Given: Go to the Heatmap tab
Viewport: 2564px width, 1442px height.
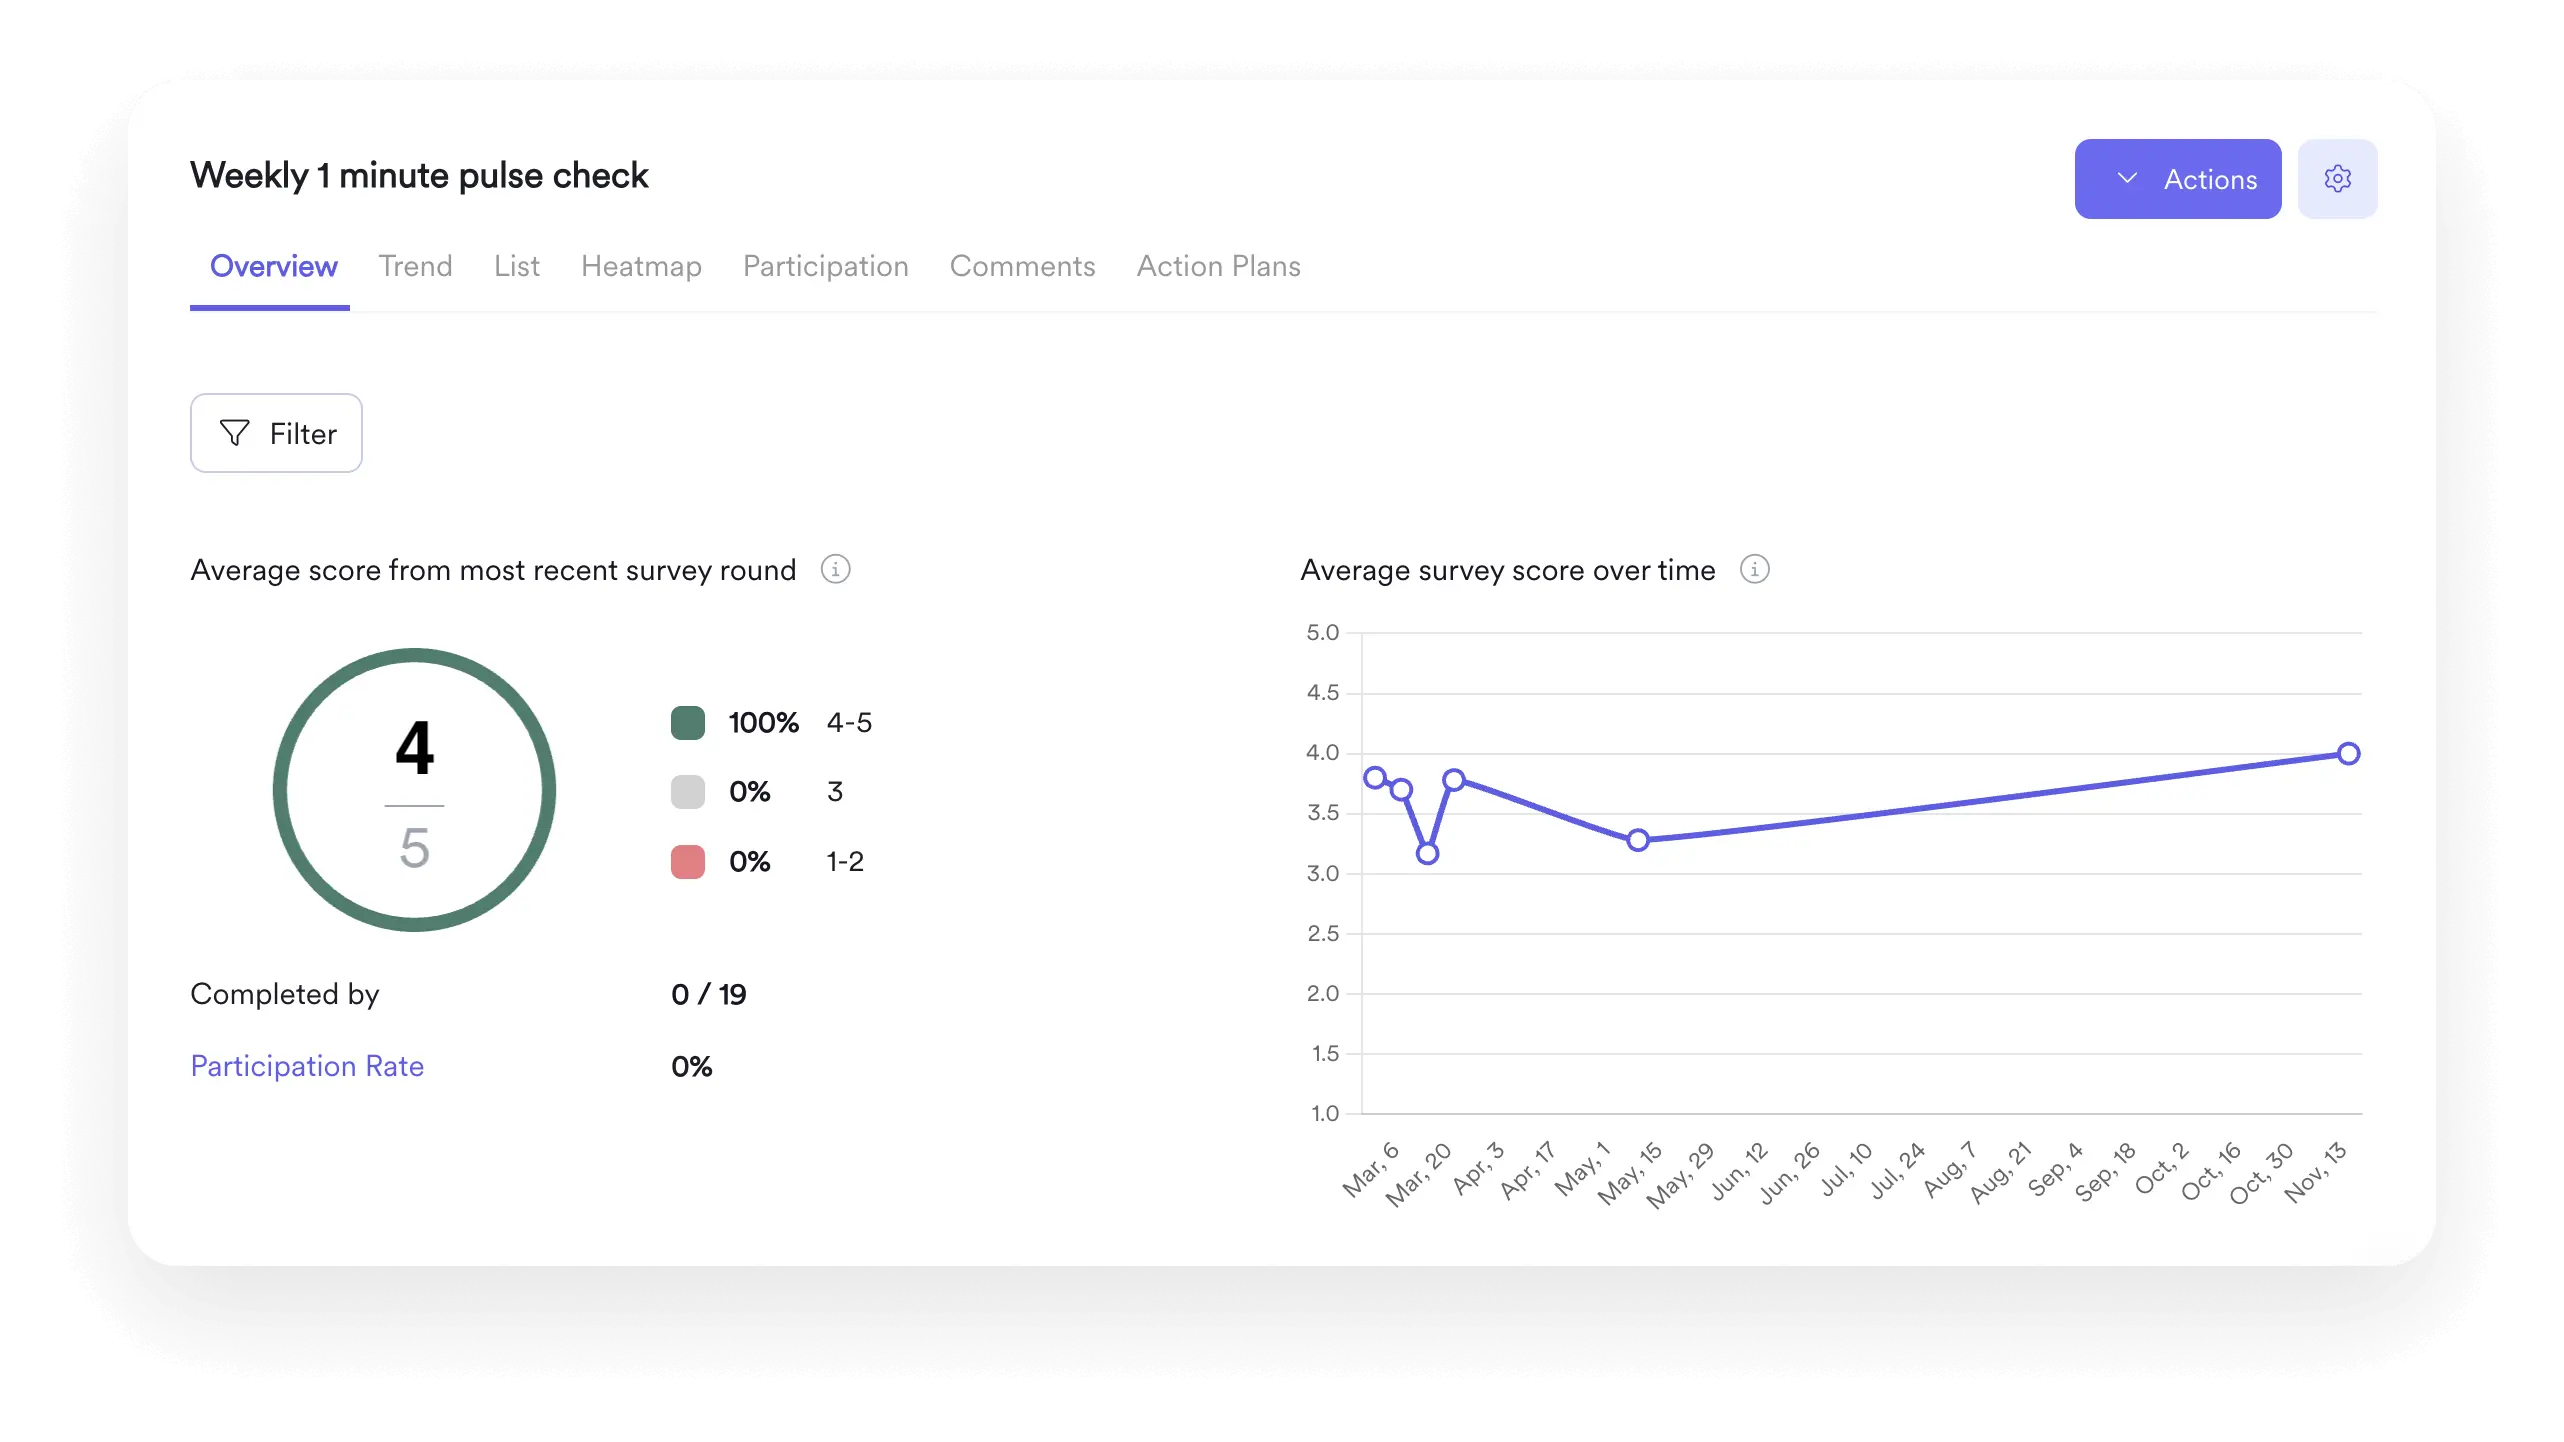Looking at the screenshot, I should (641, 266).
